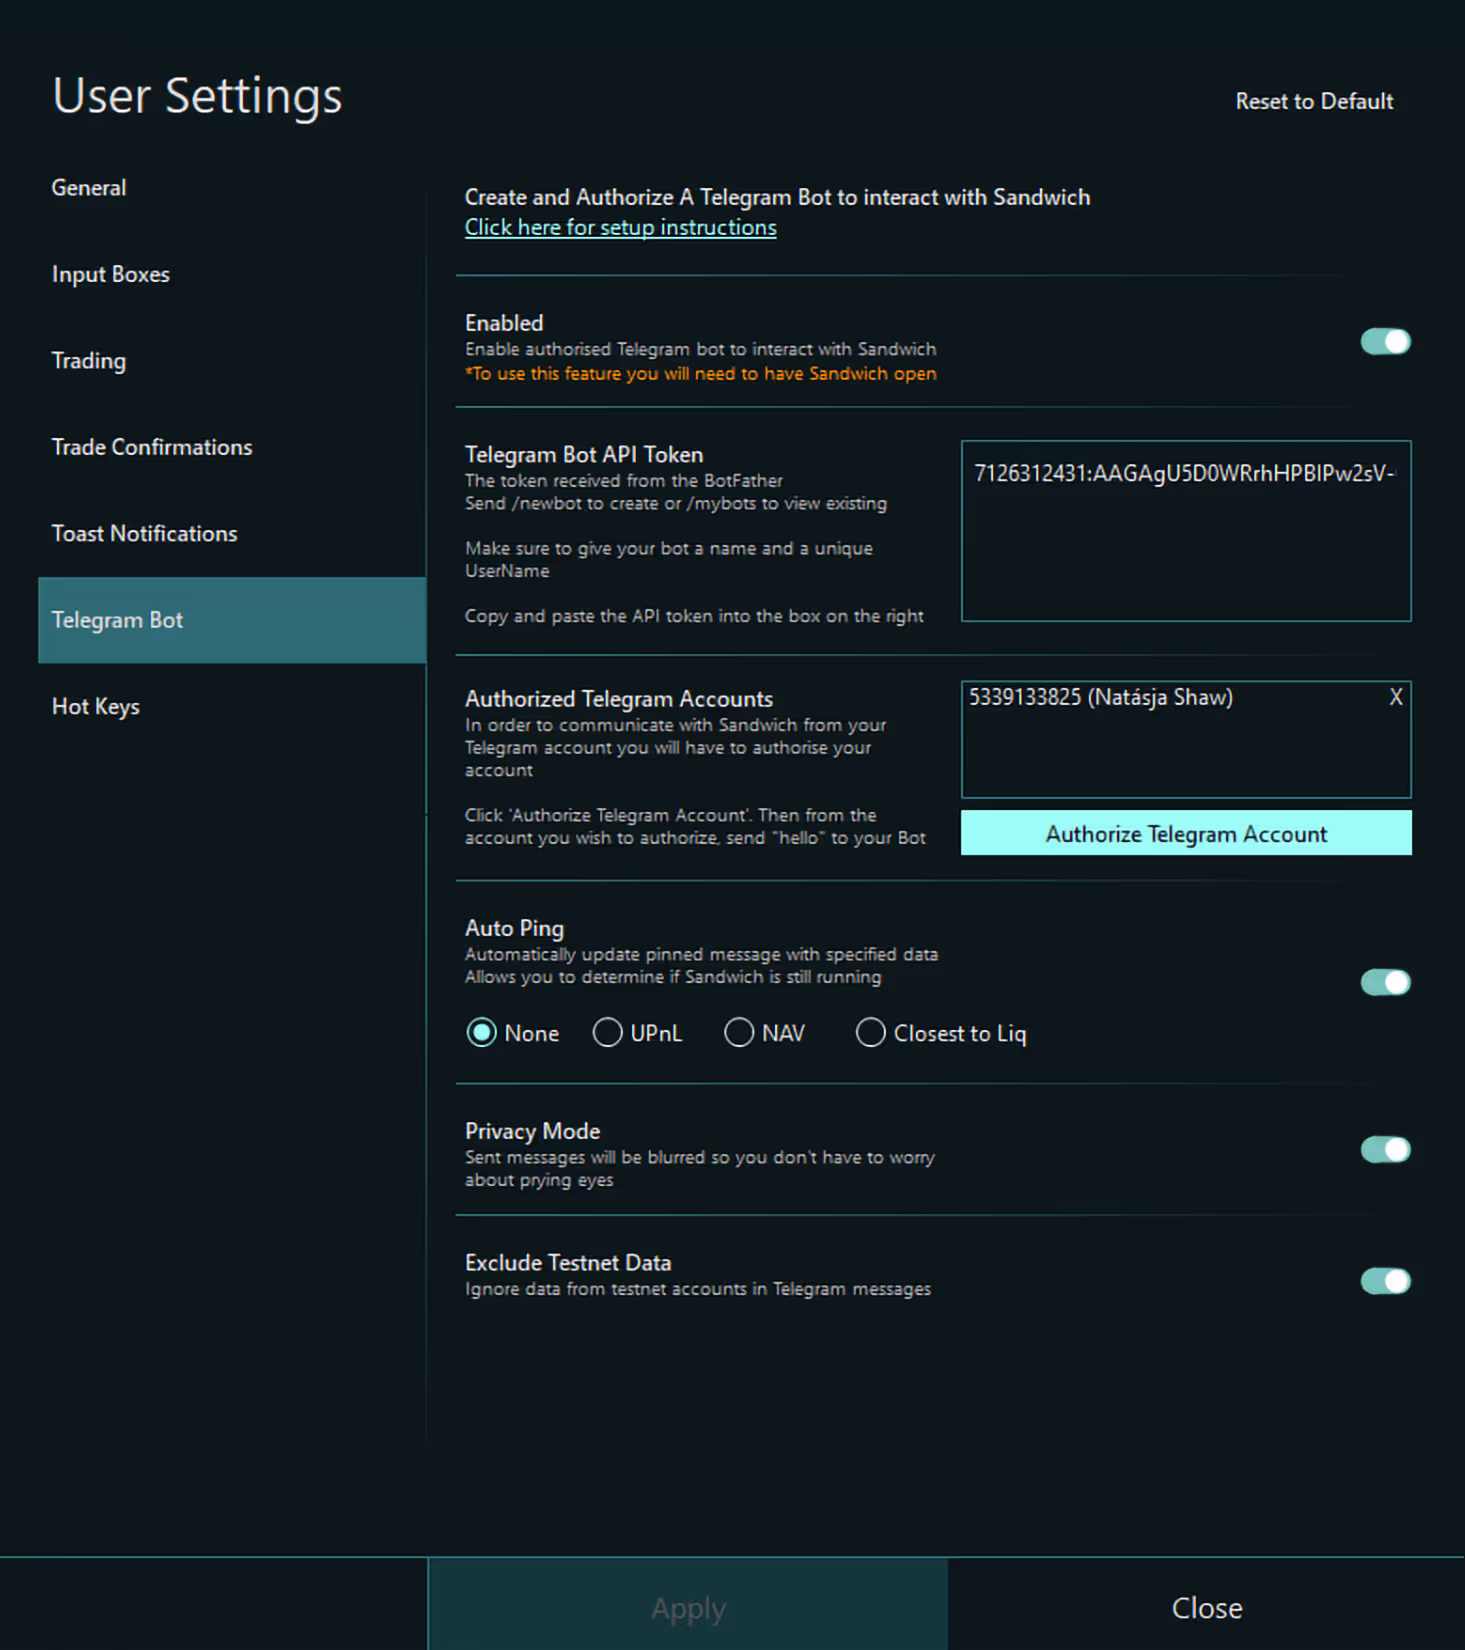Toggle the Auto Ping switch
The height and width of the screenshot is (1650, 1465).
click(1386, 983)
